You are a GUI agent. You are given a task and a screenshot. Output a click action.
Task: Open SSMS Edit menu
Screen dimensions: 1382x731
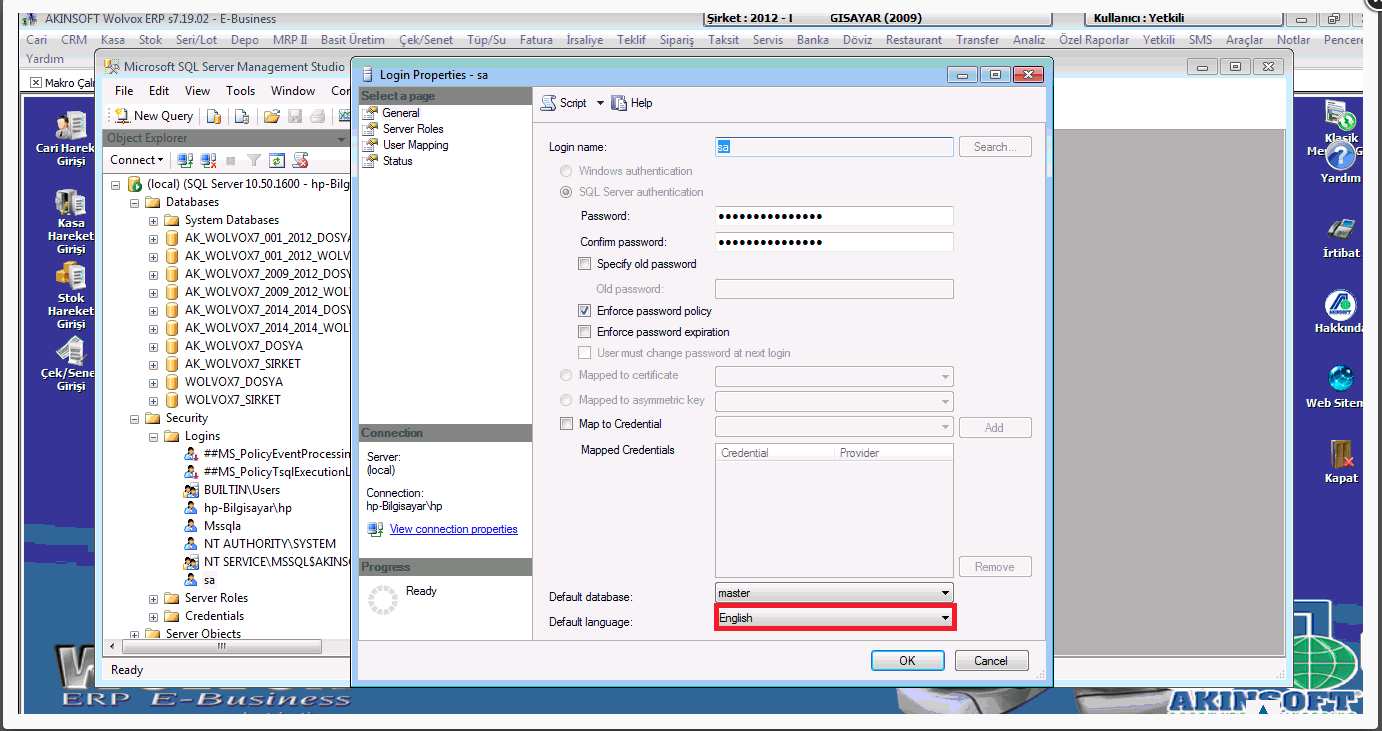[159, 91]
